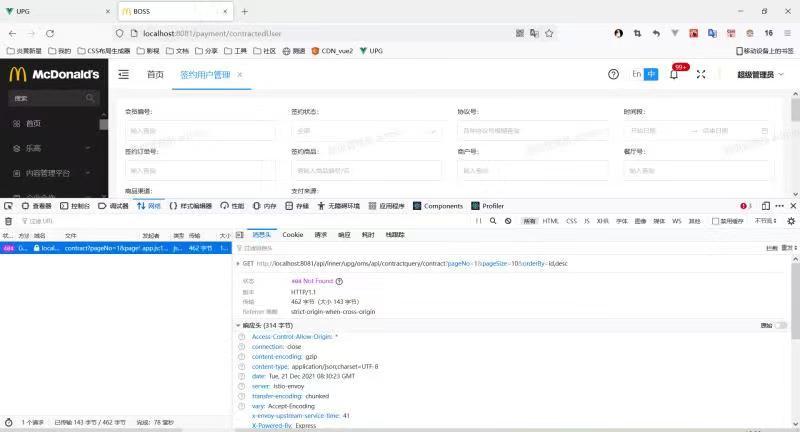Switch to the Request (请求) details tab

tap(320, 235)
